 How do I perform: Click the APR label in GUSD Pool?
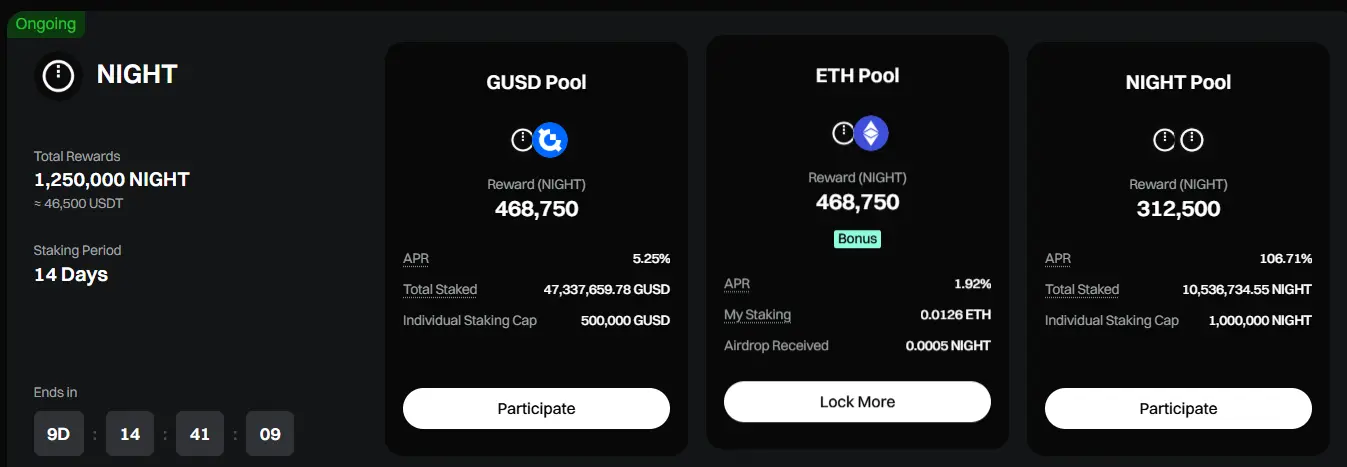pyautogui.click(x=414, y=259)
